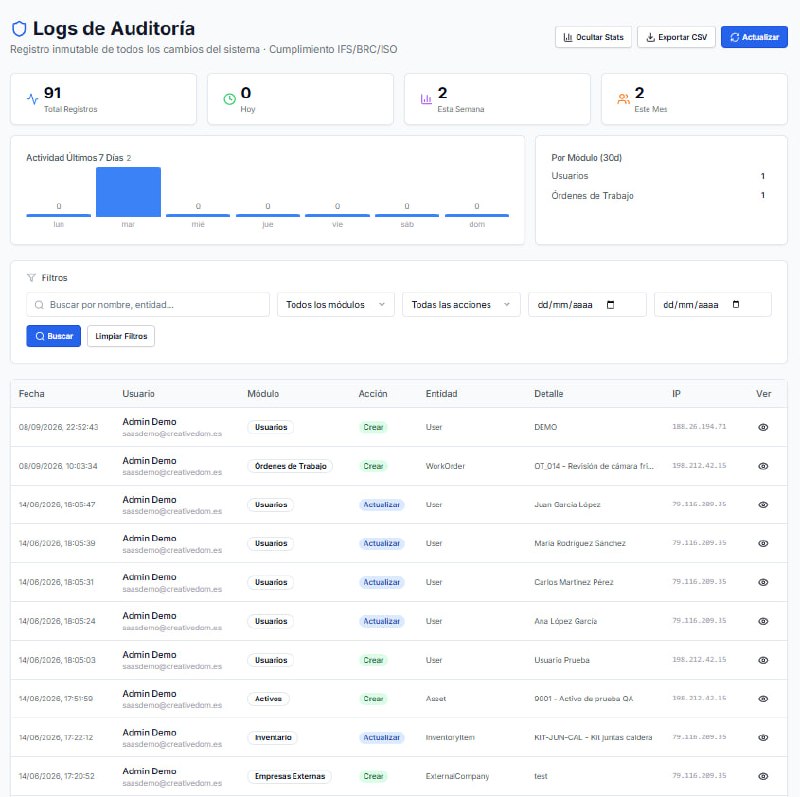The width and height of the screenshot is (800, 797).
Task: Click the shield icon beside Logs de Auditoría
Action: [19, 29]
